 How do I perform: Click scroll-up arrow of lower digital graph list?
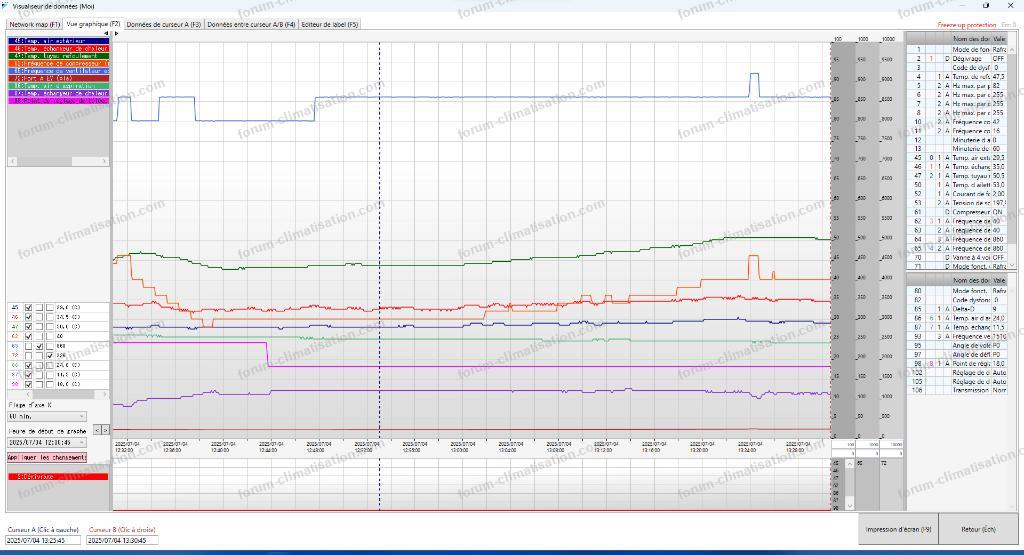850,464
